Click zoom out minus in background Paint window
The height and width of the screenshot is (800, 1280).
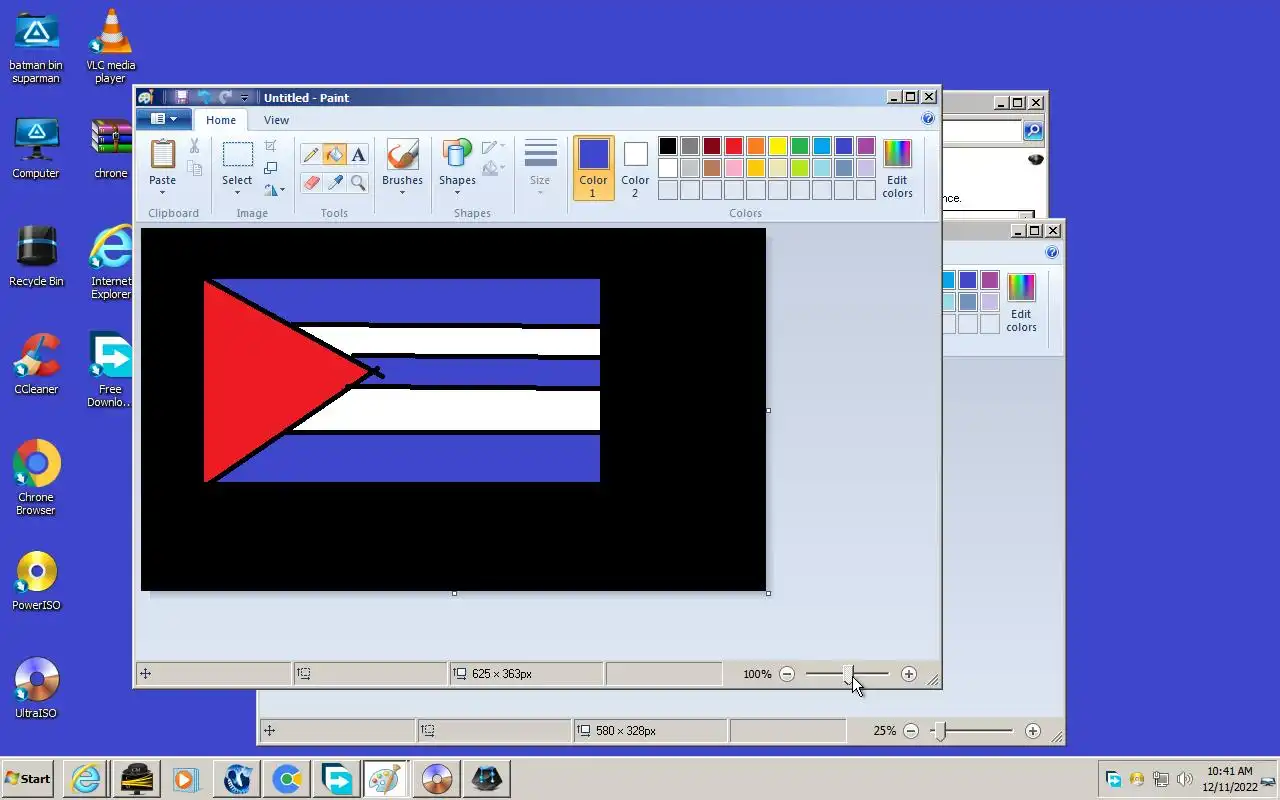coord(911,731)
